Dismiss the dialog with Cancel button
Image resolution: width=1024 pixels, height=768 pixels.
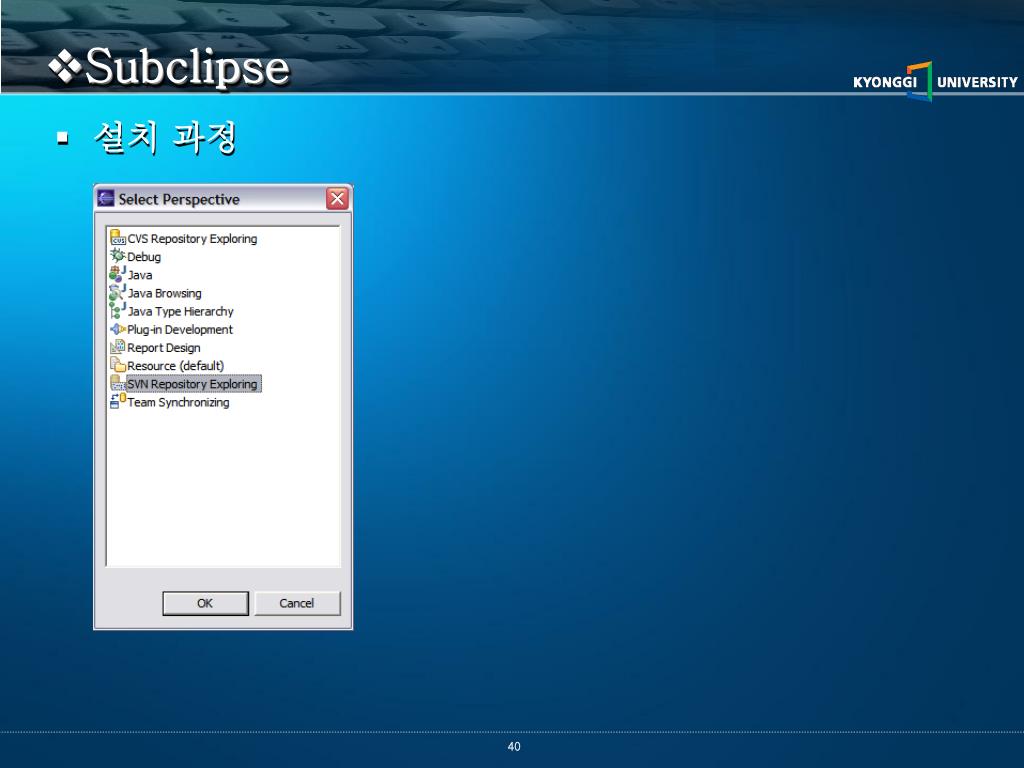click(297, 603)
